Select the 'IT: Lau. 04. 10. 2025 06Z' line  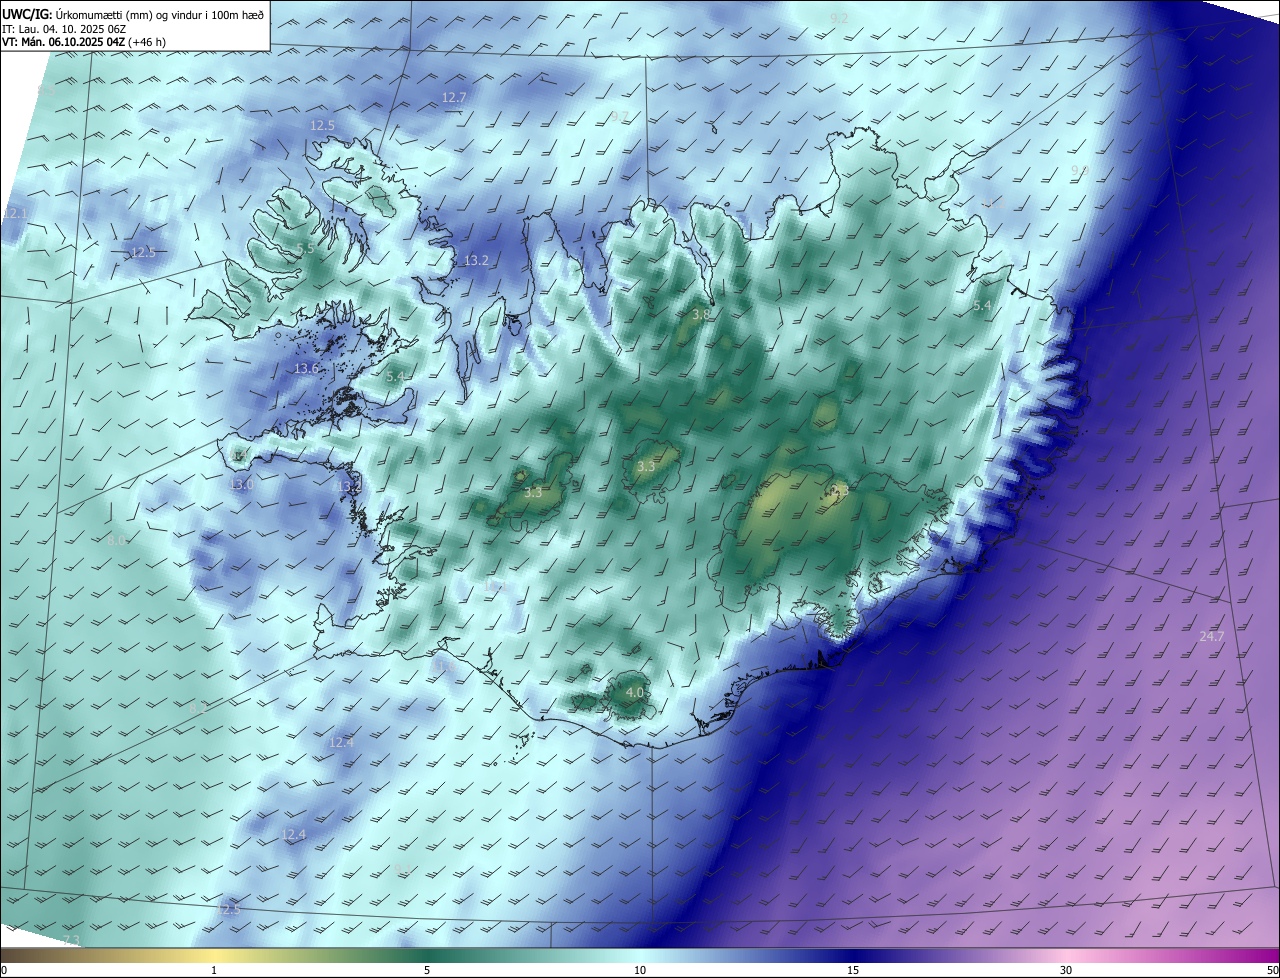(x=64, y=28)
